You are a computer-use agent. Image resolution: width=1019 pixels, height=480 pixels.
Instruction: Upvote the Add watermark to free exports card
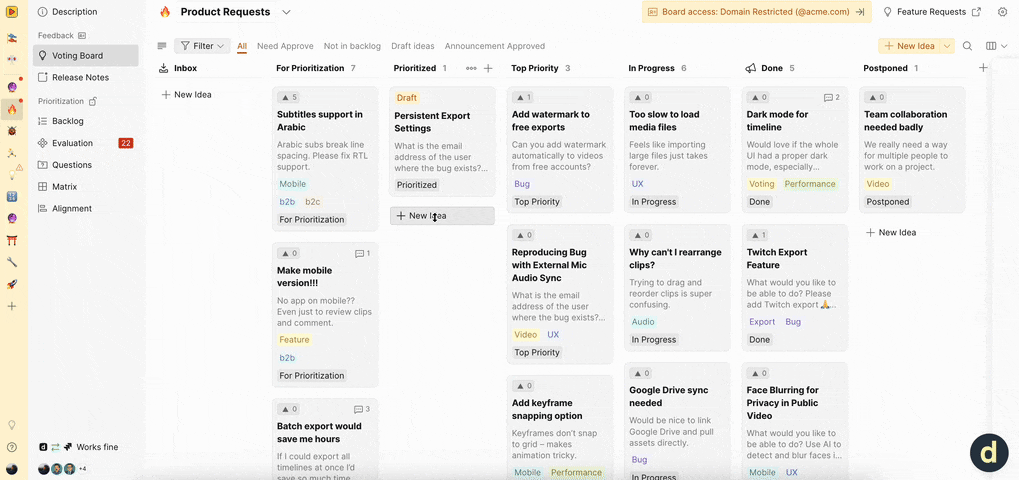pos(522,98)
